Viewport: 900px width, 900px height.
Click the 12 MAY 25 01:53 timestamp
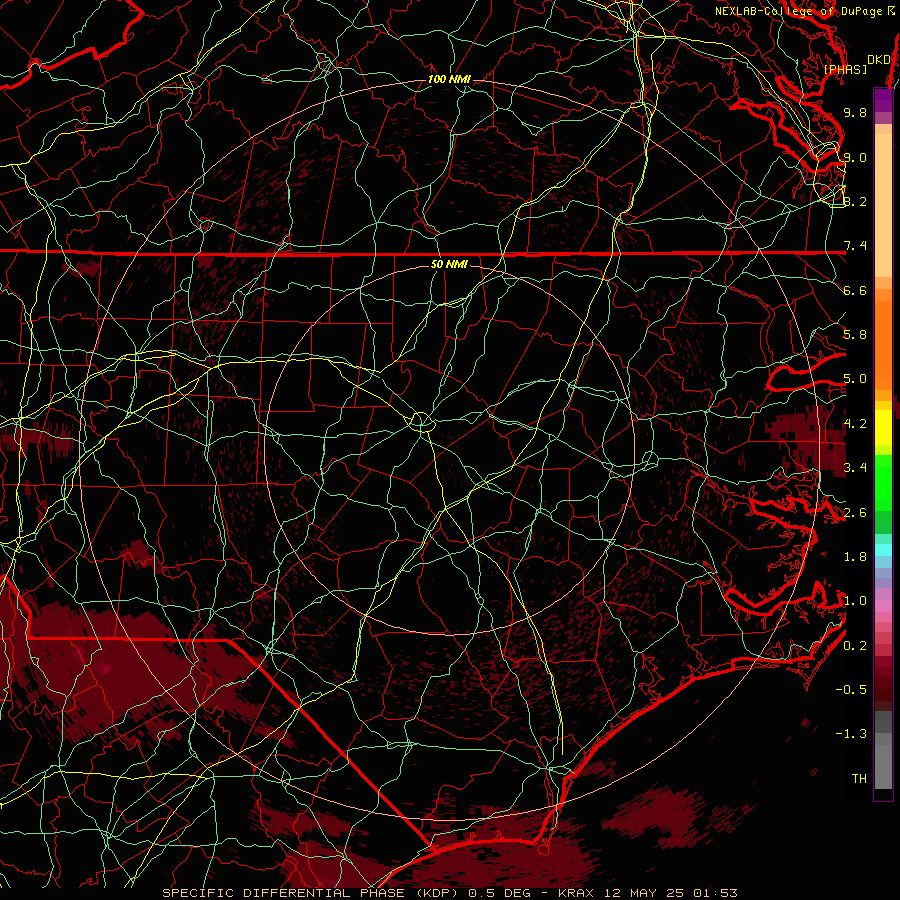tap(670, 893)
